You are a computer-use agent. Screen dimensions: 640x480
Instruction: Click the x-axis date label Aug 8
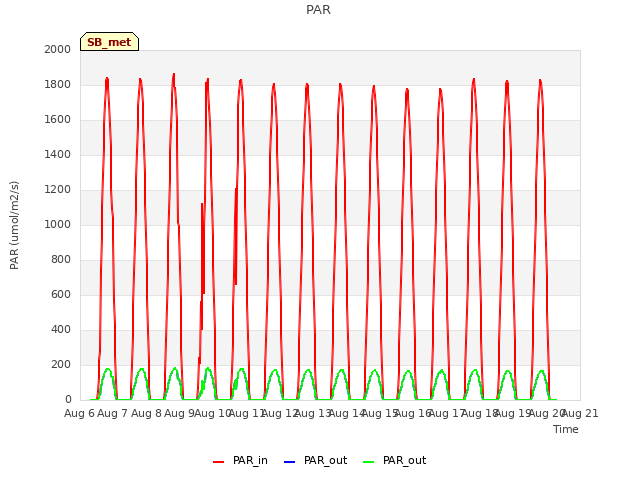(x=146, y=413)
